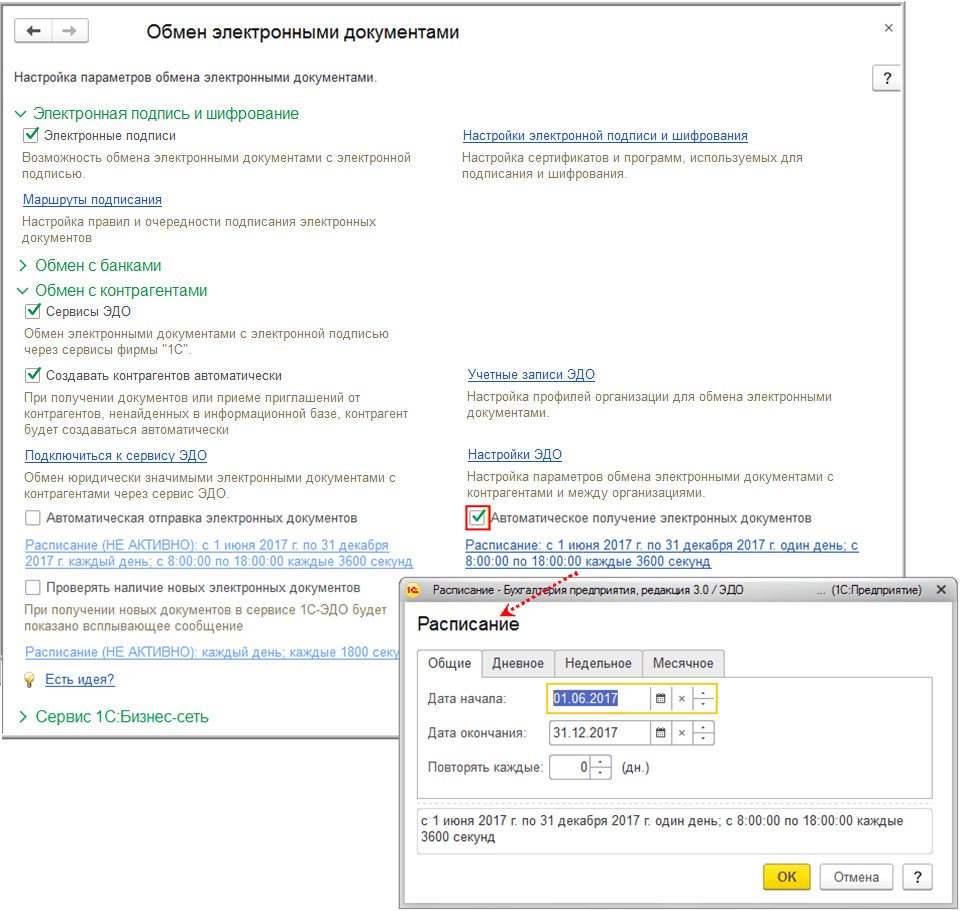Image resolution: width=961 pixels, height=911 pixels.
Task: Click the back navigation arrow
Action: click(33, 31)
